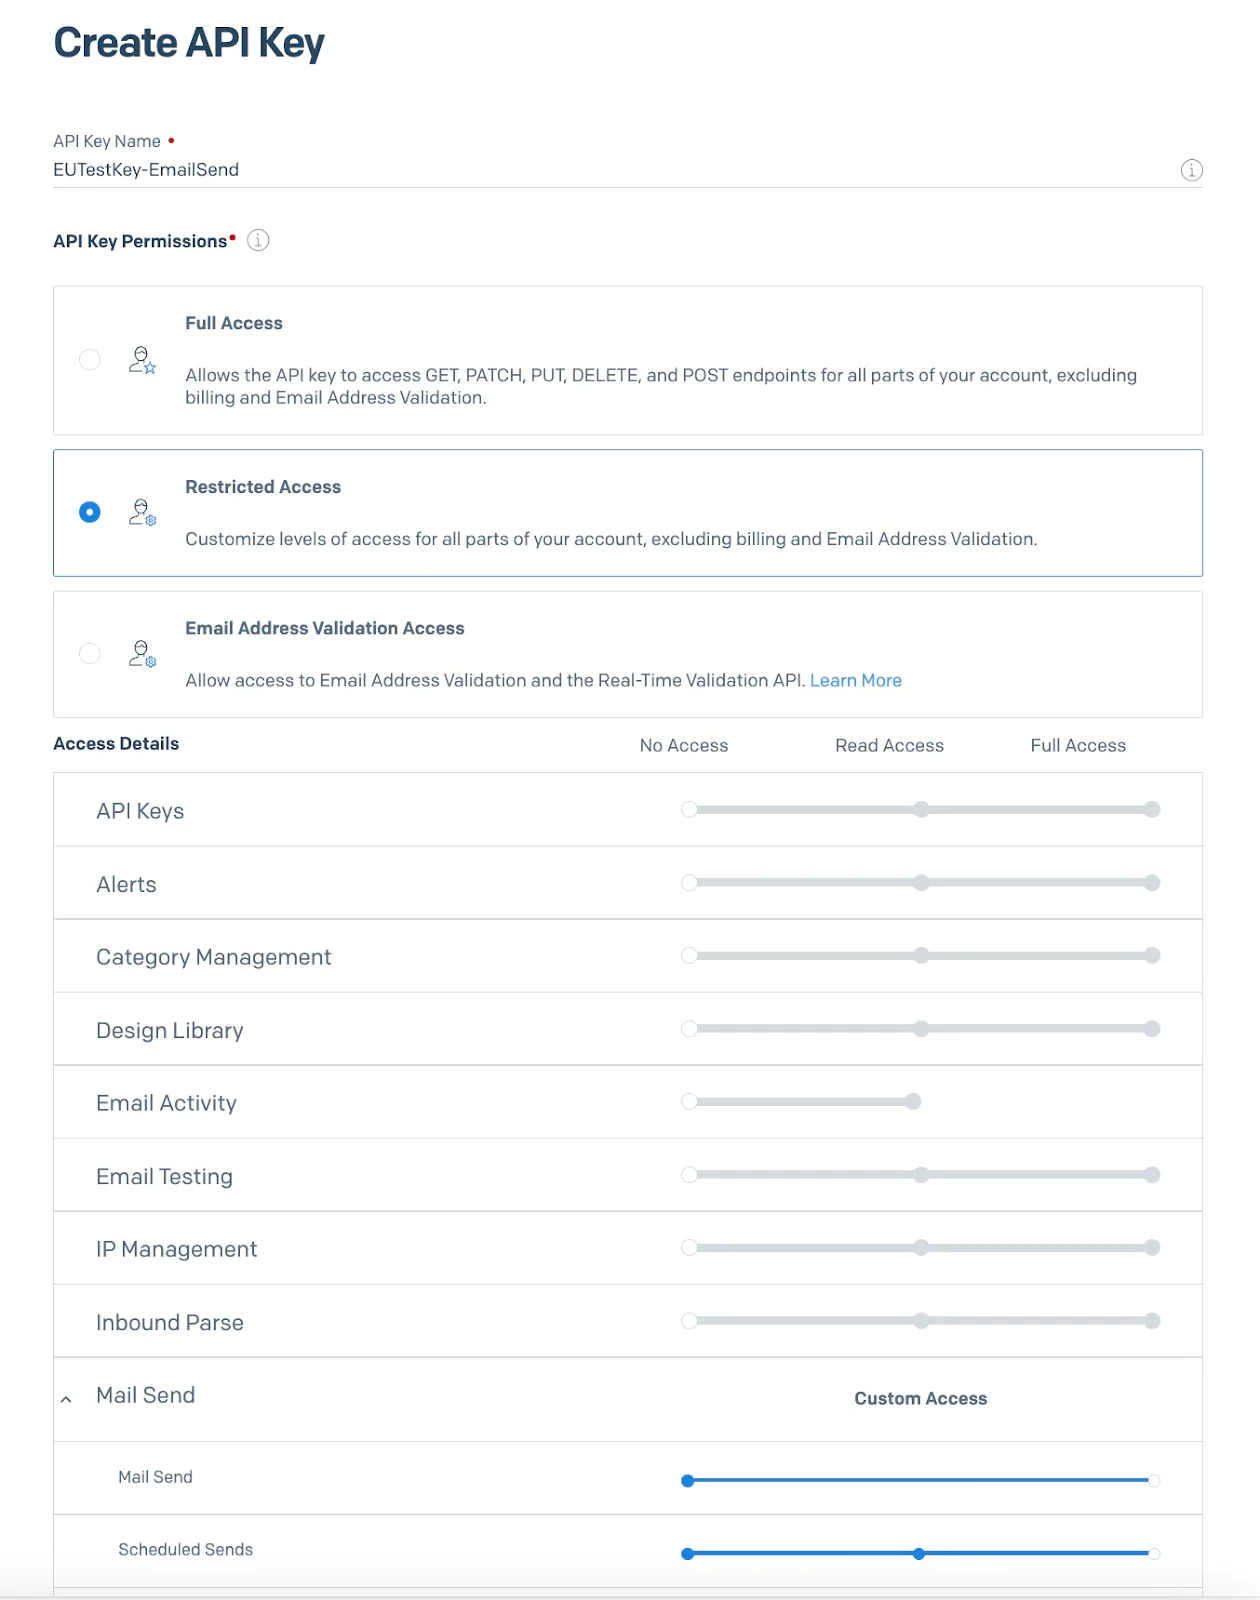Click the Email Address Validation Access title
Screen dimensions: 1260x1600
325,628
